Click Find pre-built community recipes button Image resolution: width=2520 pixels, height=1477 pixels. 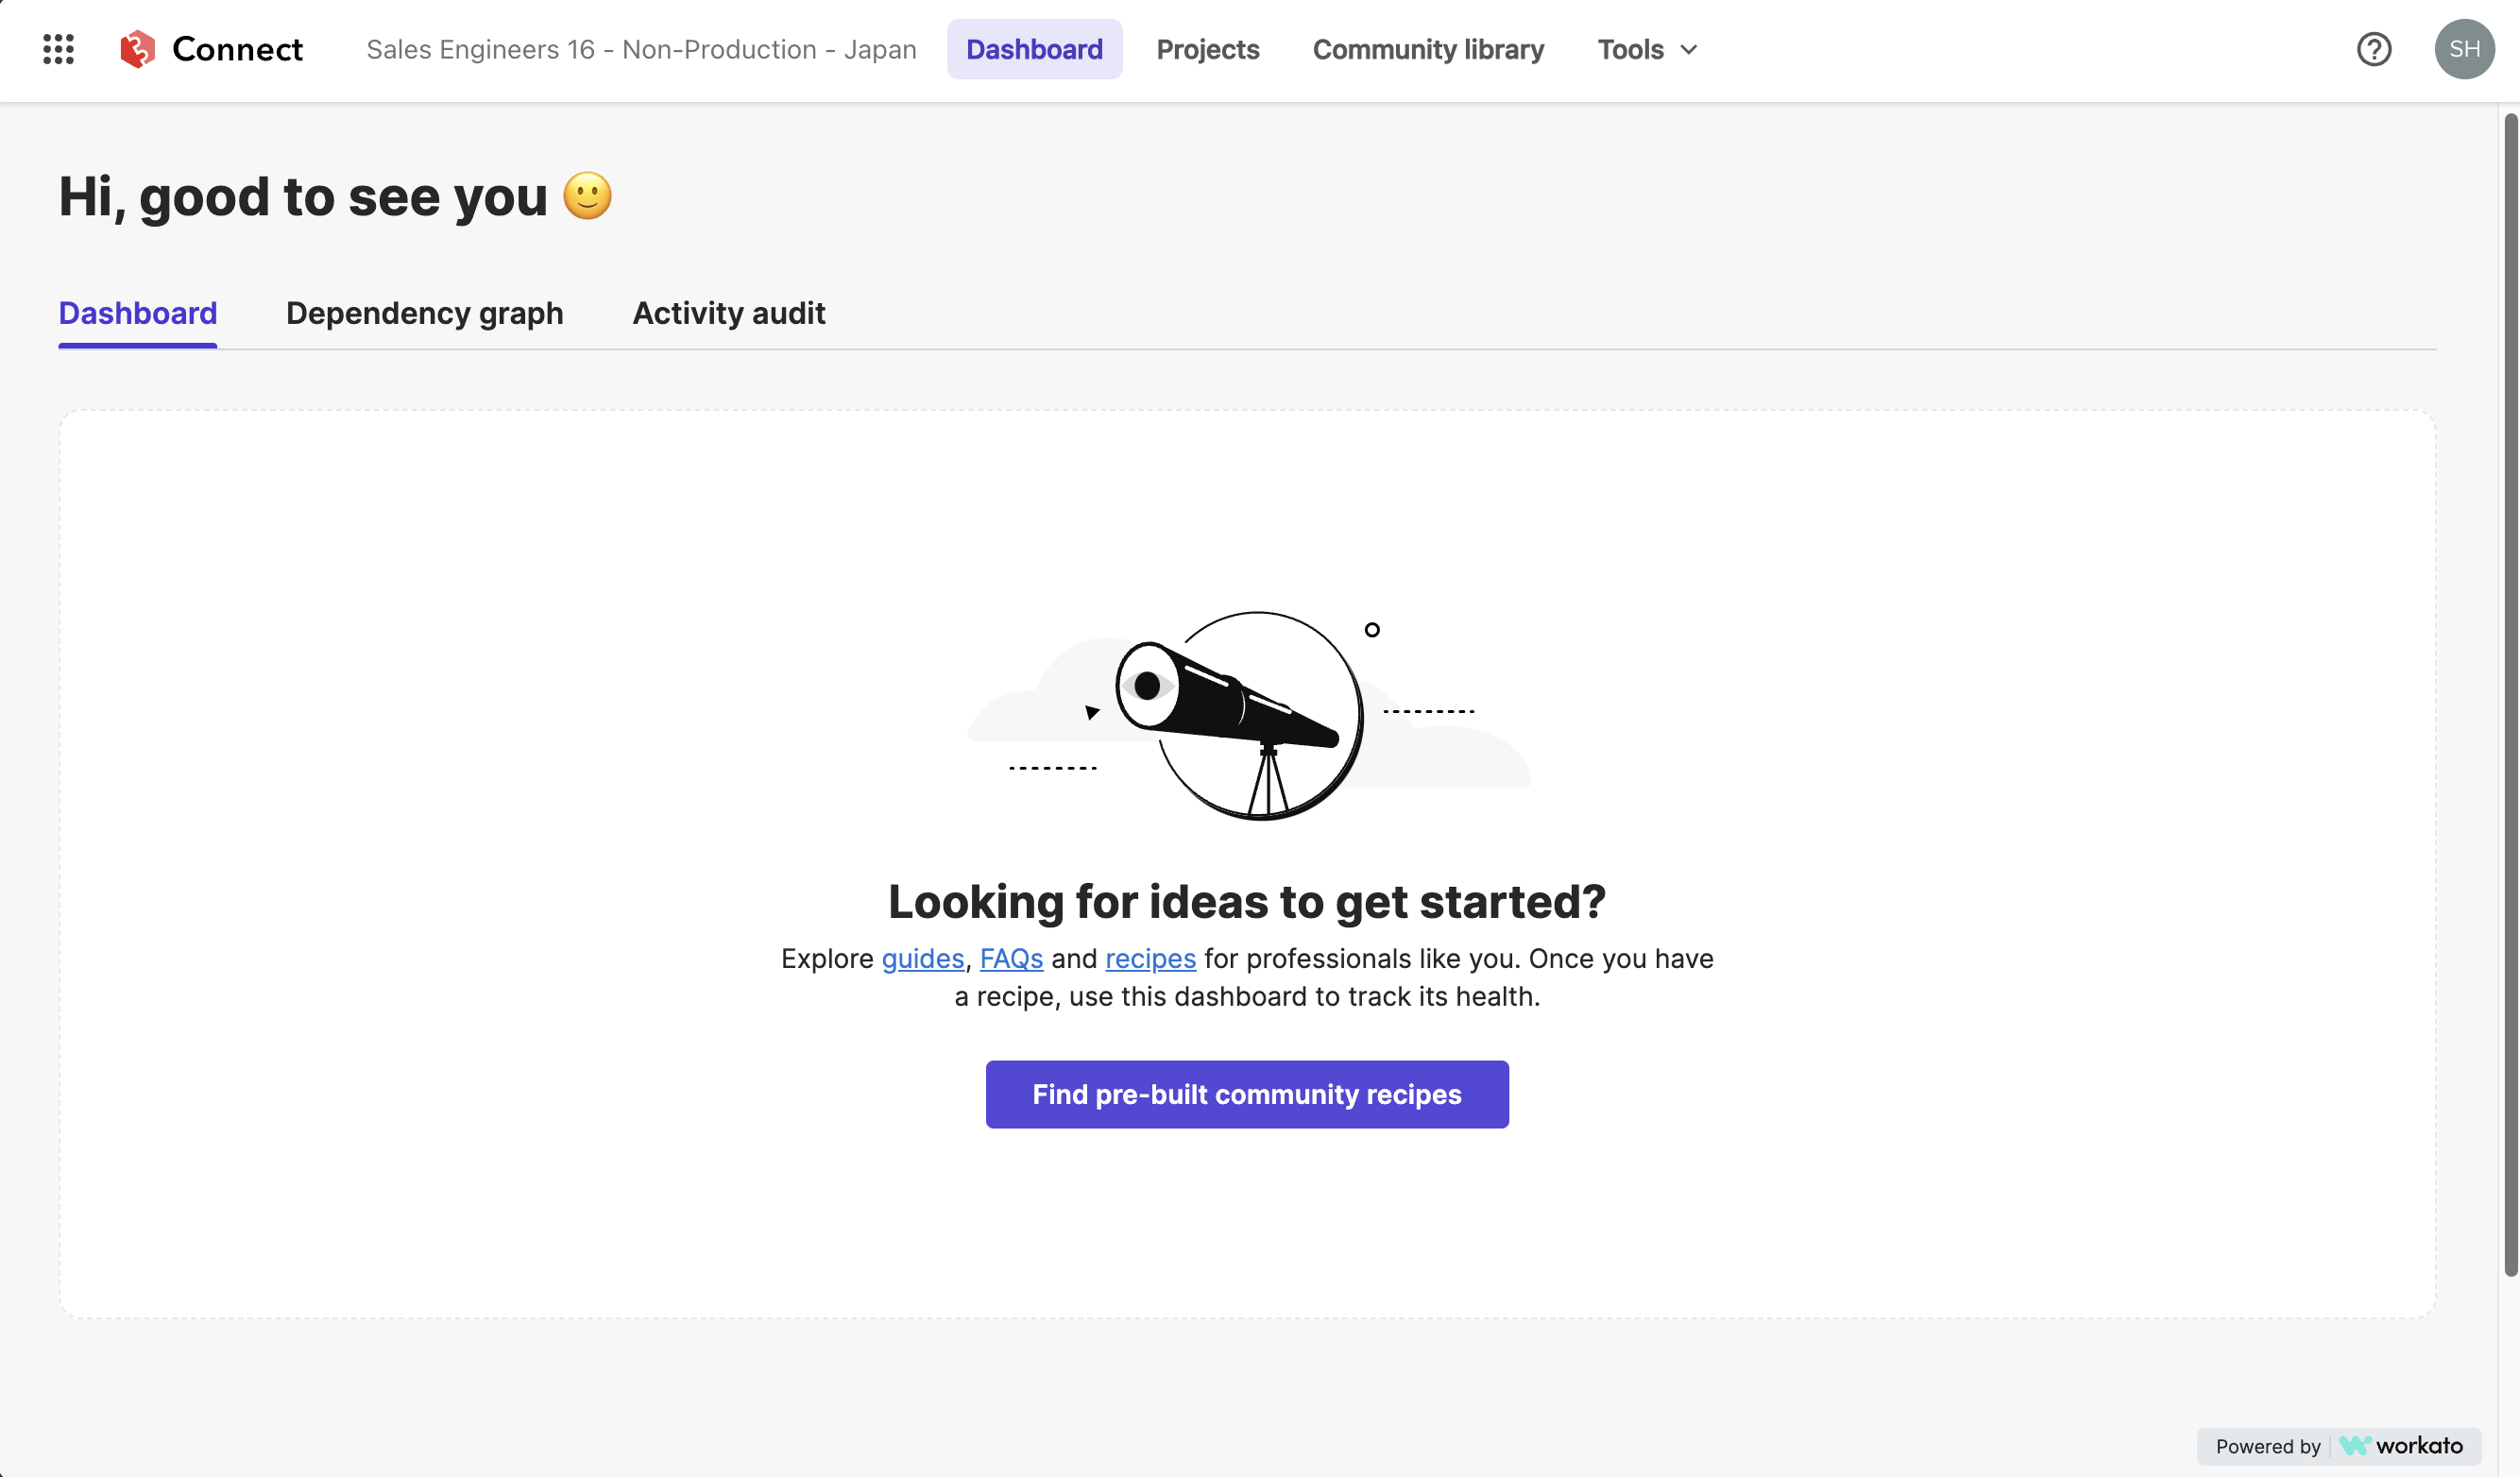point(1247,1094)
